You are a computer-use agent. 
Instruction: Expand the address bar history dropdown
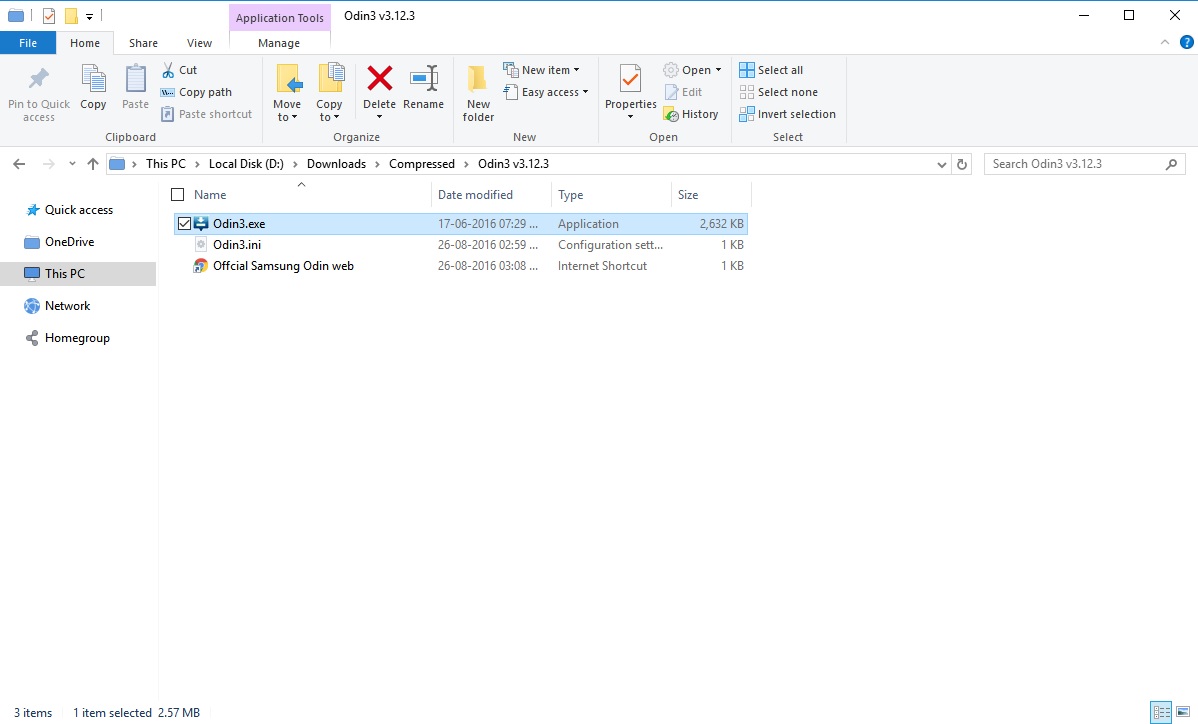941,164
